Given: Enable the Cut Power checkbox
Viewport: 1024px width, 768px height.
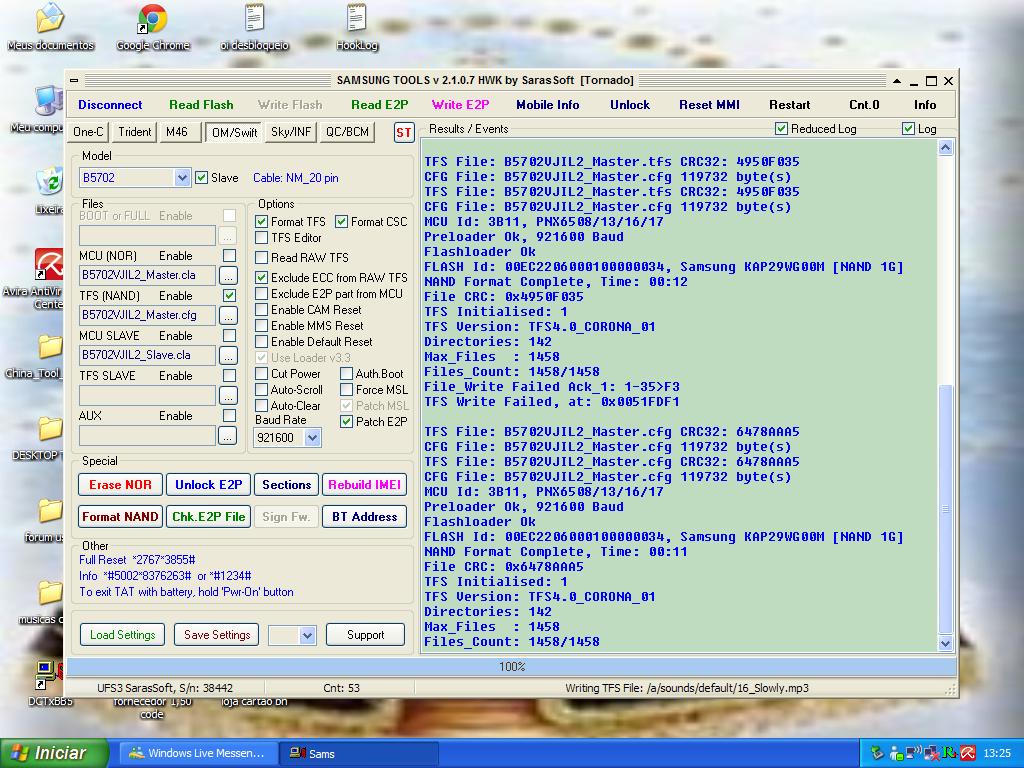Looking at the screenshot, I should point(261,374).
